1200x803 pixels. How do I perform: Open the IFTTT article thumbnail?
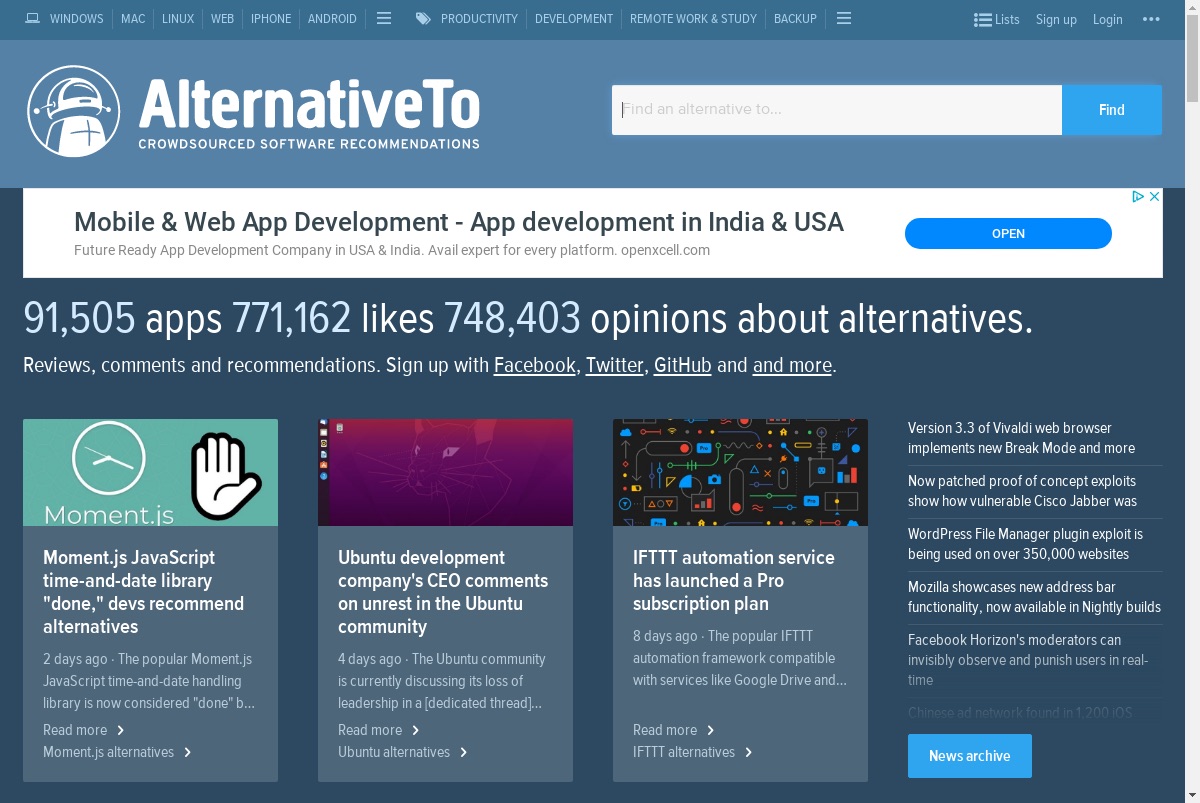point(740,472)
